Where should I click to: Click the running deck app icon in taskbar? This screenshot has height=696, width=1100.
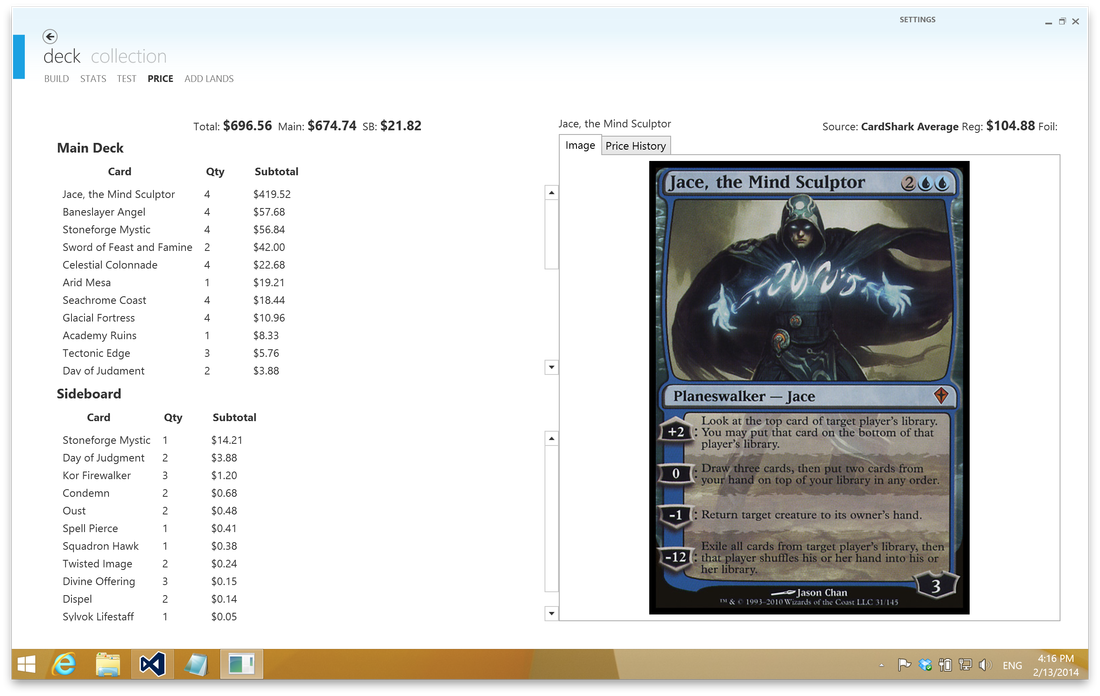(240, 664)
